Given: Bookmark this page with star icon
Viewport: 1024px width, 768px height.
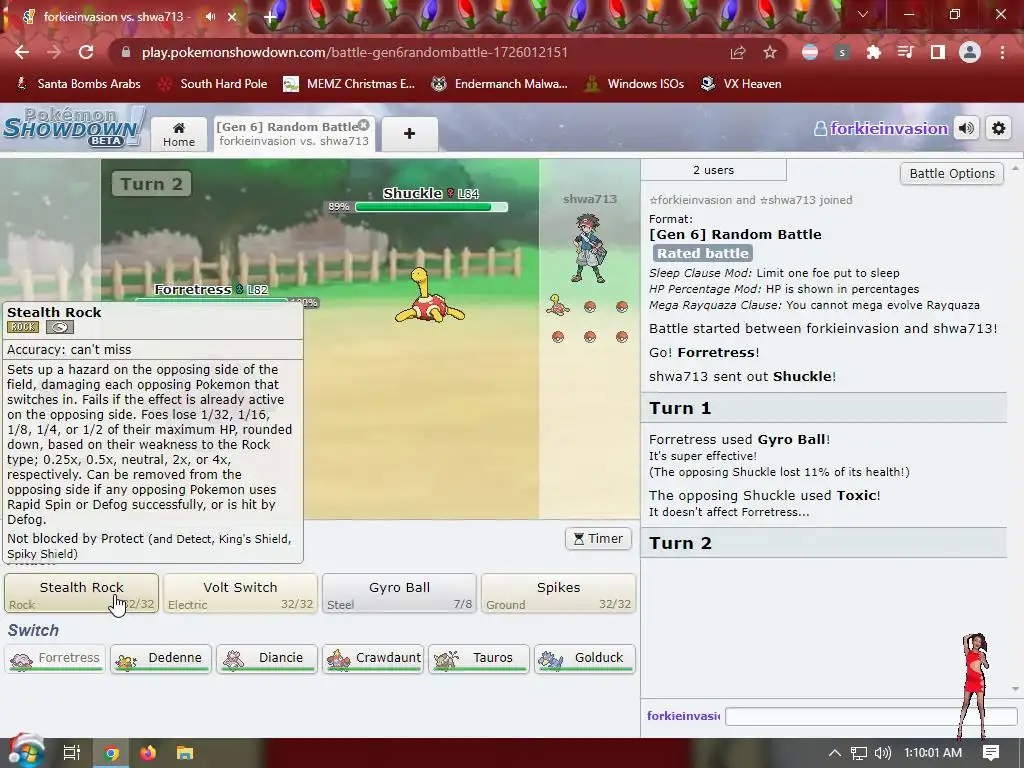Looking at the screenshot, I should pyautogui.click(x=770, y=52).
